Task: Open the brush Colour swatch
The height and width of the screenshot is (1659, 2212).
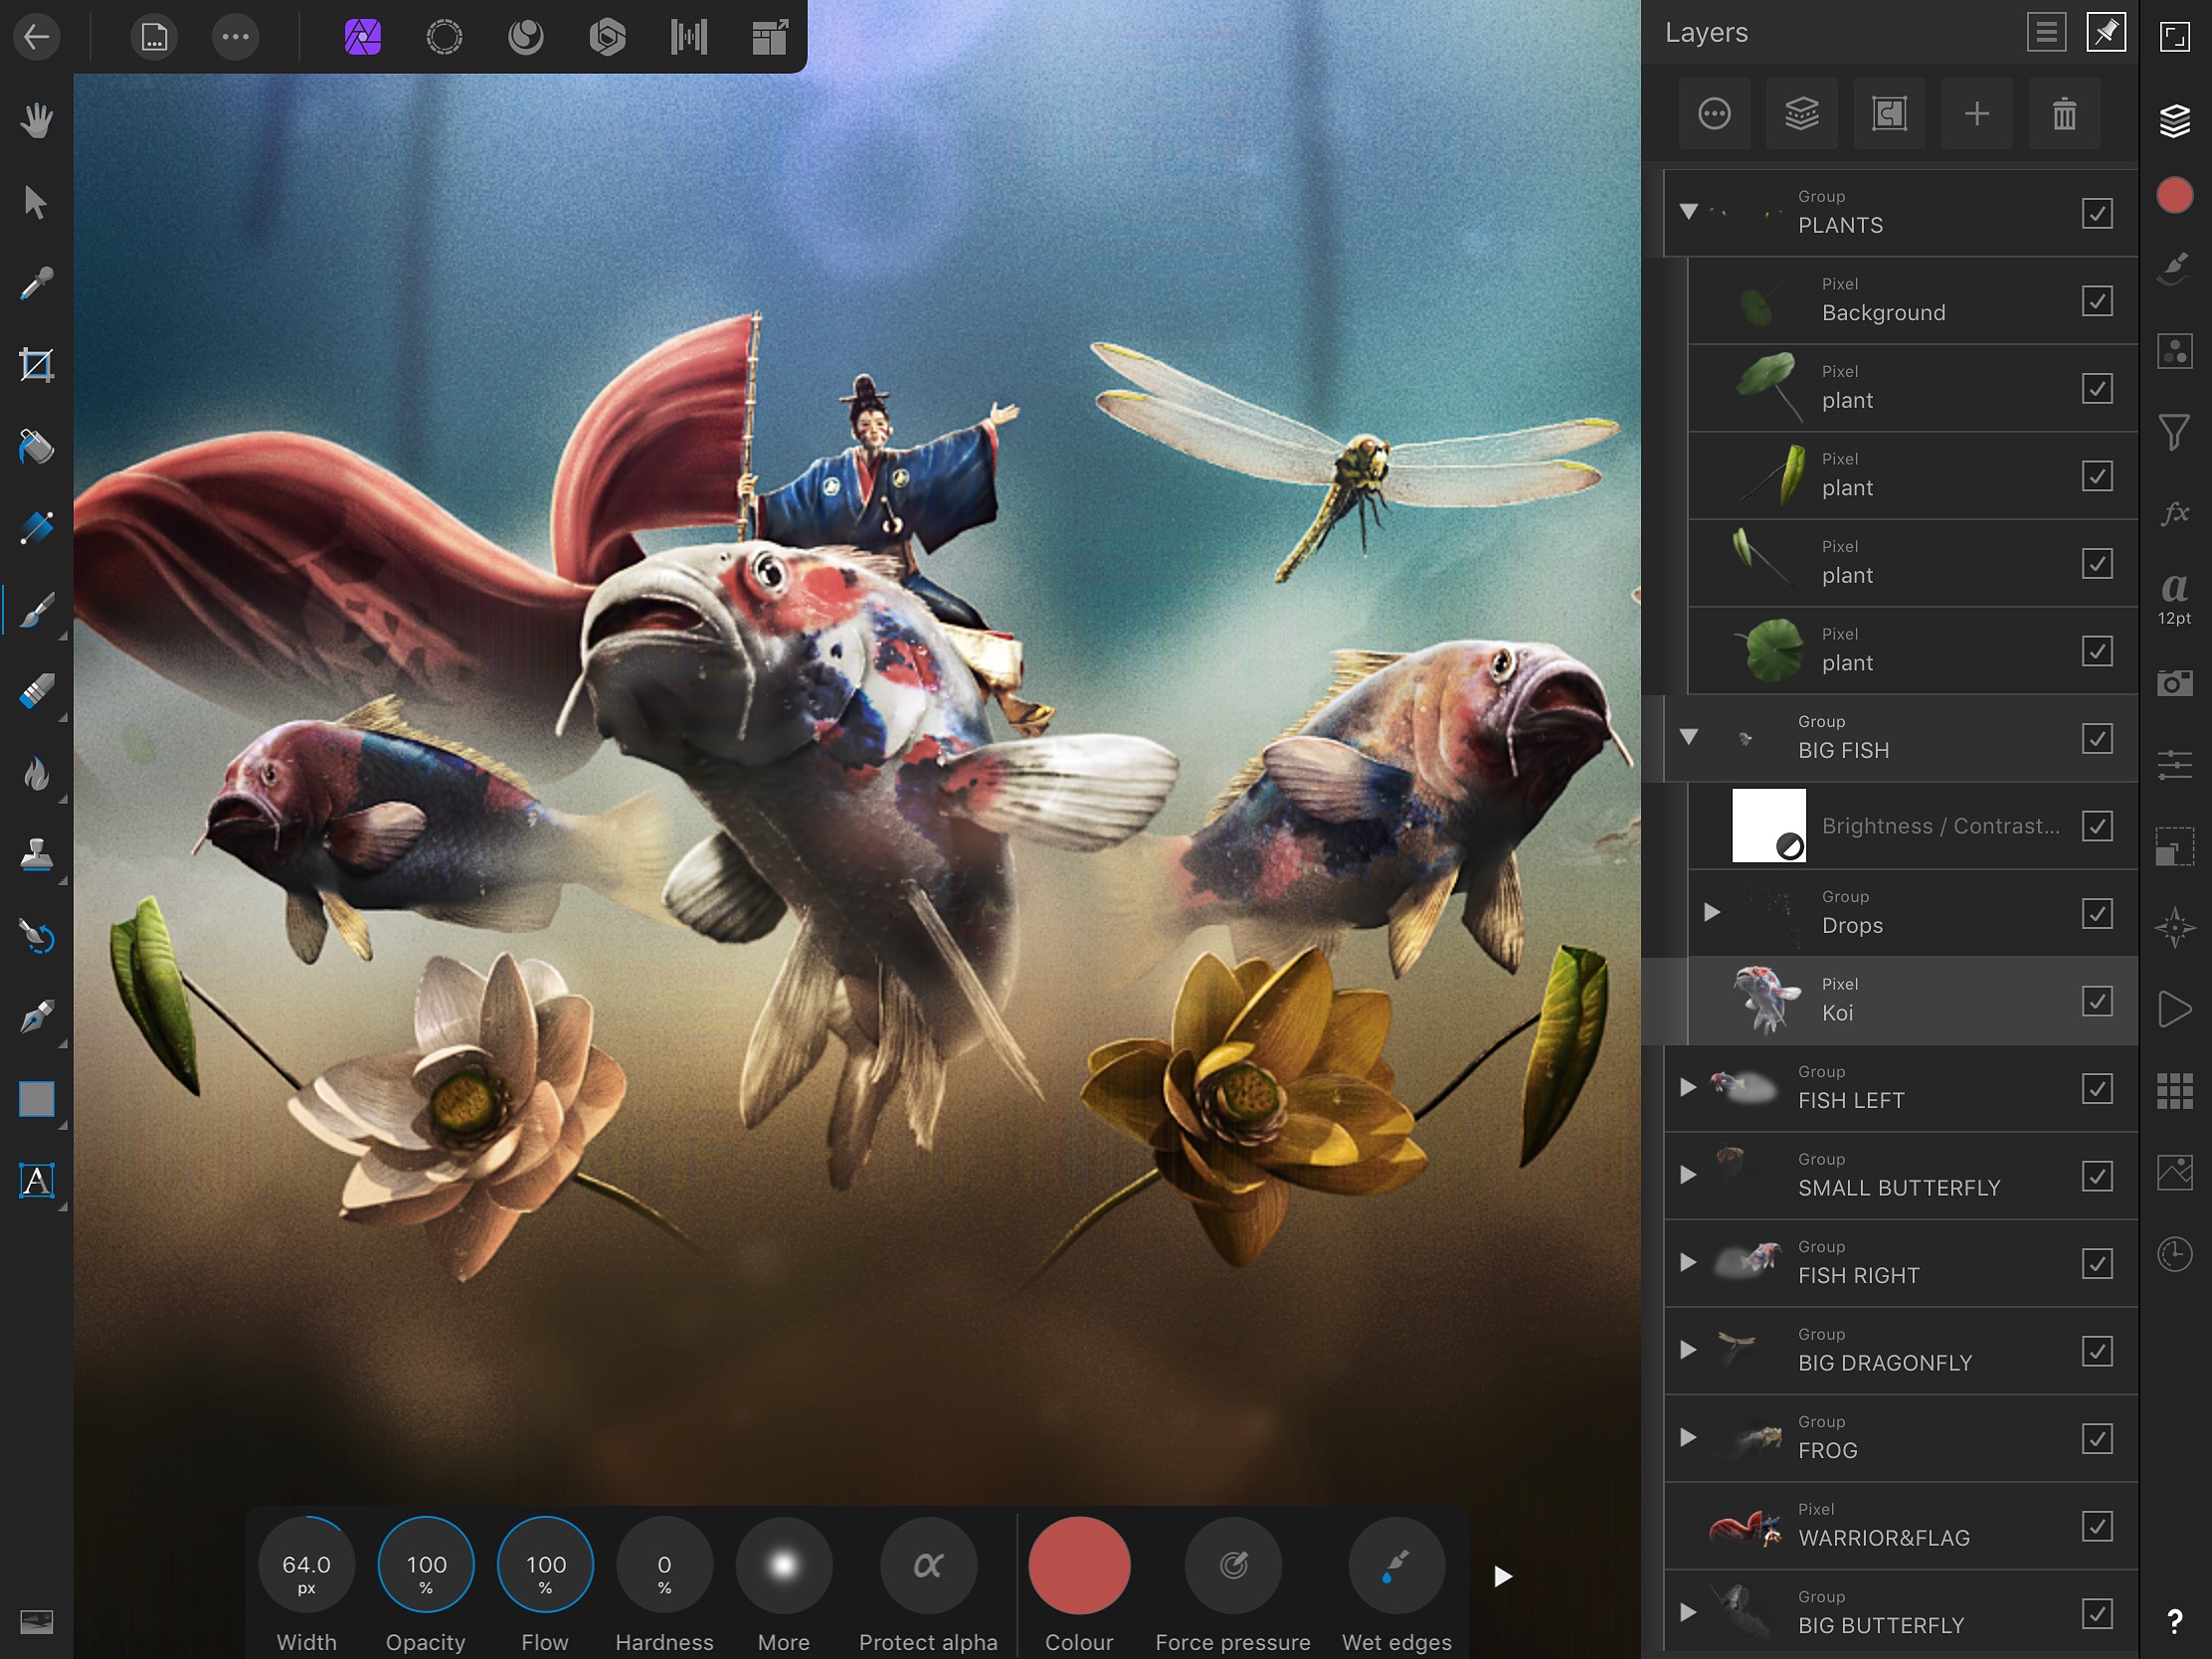Action: point(1079,1565)
